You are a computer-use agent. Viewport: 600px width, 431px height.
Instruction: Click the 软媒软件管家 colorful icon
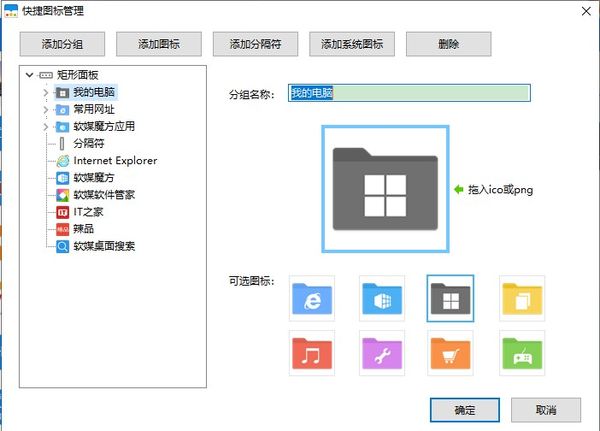62,195
